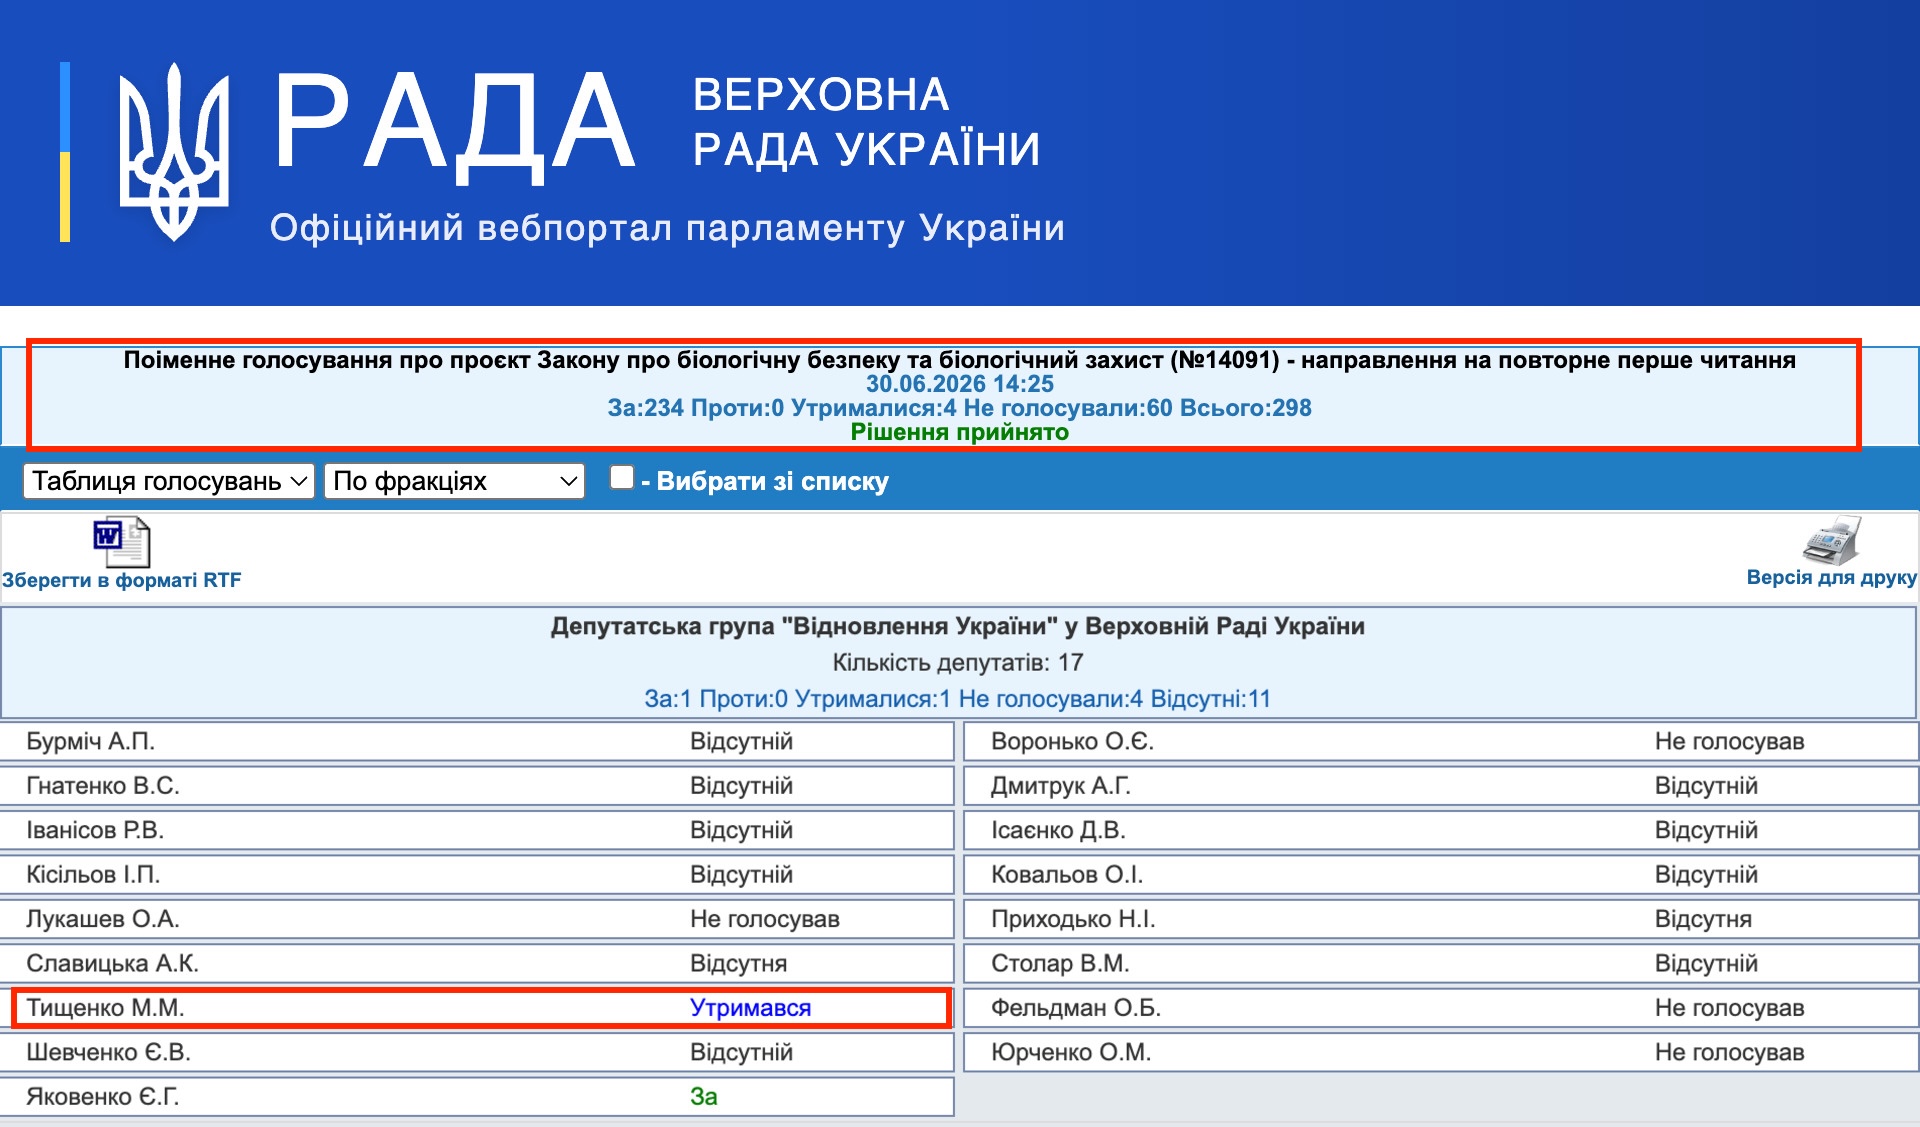
Task: Select deputy 'Фельдман О.Б.'
Action: pos(1076,1007)
